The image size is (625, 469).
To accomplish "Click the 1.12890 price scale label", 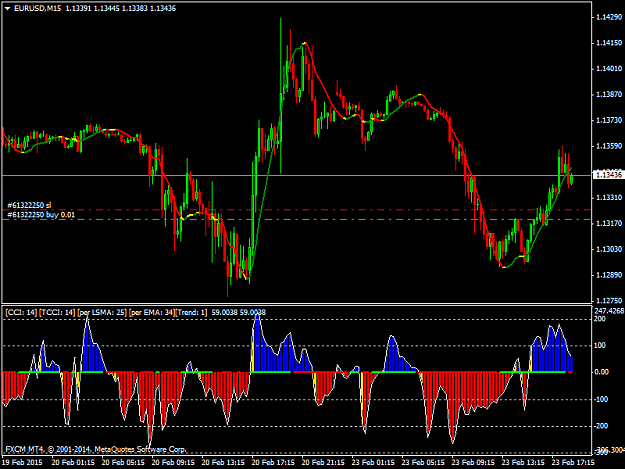I will pos(609,275).
